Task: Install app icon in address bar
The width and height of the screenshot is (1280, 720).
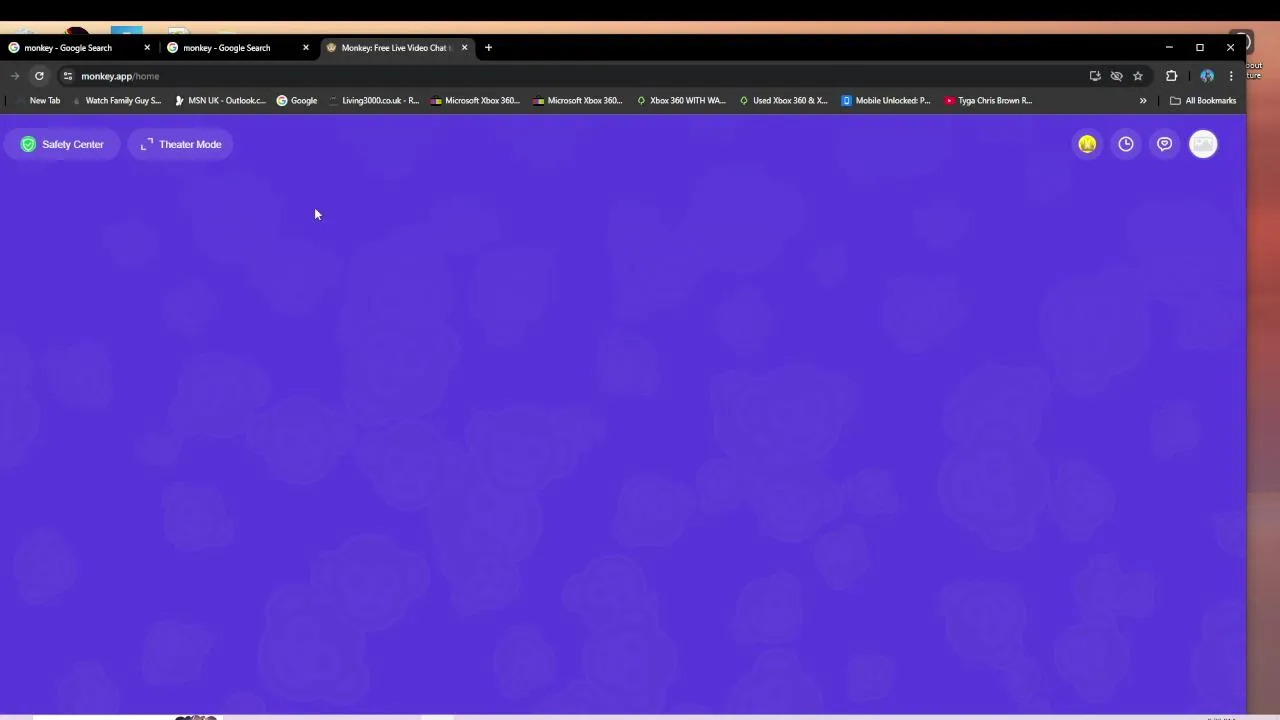Action: tap(1095, 76)
